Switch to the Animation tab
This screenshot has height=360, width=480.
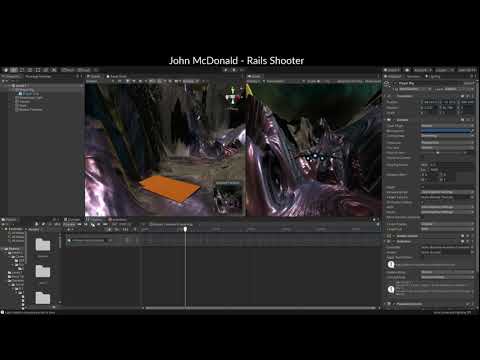coord(117,220)
